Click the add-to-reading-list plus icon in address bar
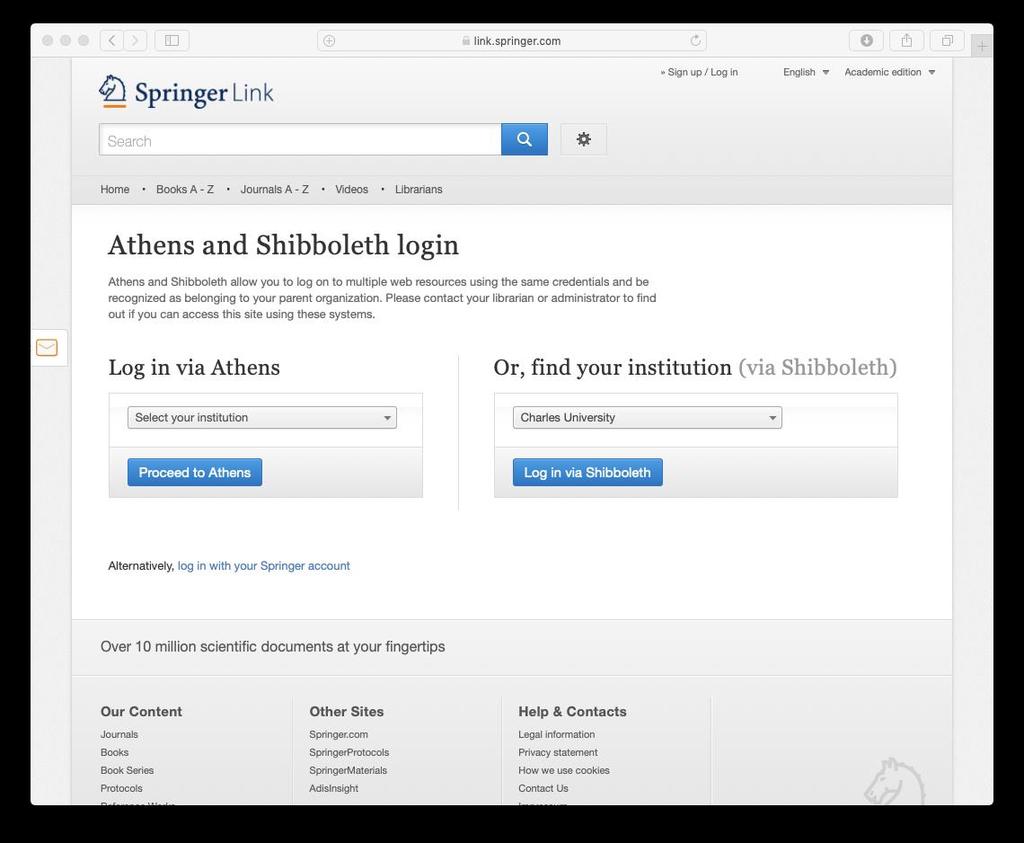The image size is (1024, 843). pos(330,40)
